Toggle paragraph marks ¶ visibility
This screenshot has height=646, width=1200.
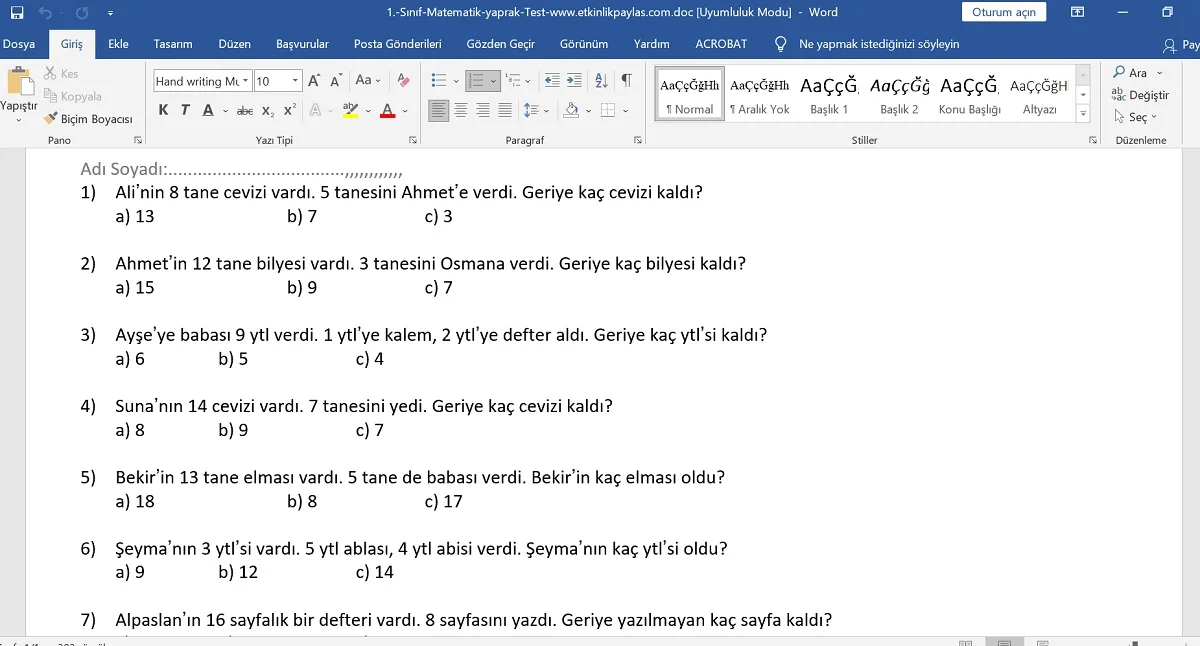coord(626,81)
